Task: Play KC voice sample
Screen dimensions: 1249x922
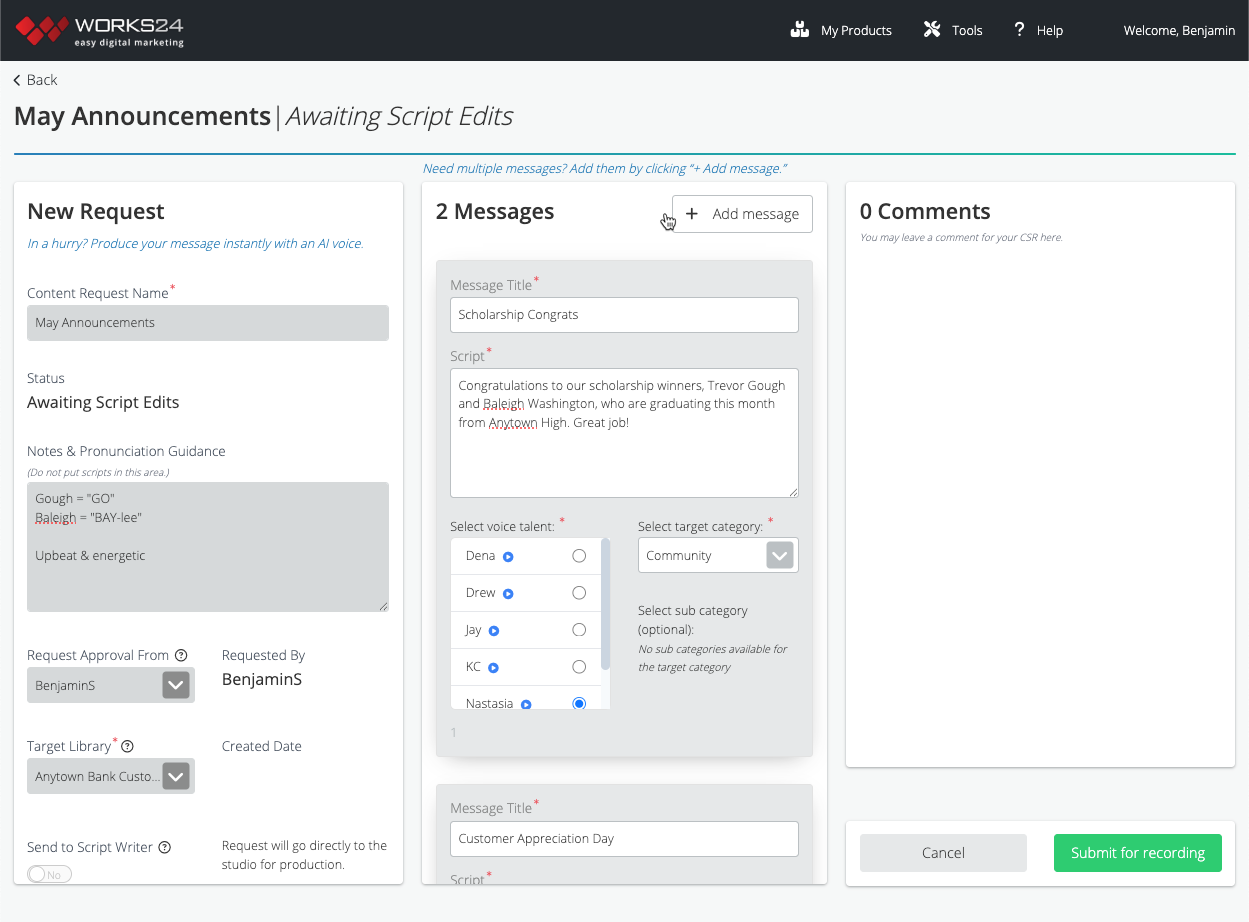Action: pyautogui.click(x=493, y=667)
